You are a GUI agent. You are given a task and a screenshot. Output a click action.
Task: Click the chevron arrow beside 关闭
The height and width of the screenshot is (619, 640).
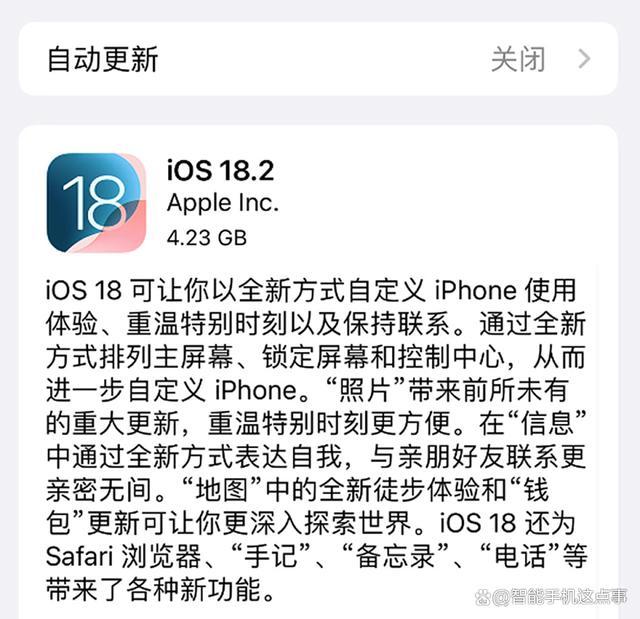[x=584, y=59]
